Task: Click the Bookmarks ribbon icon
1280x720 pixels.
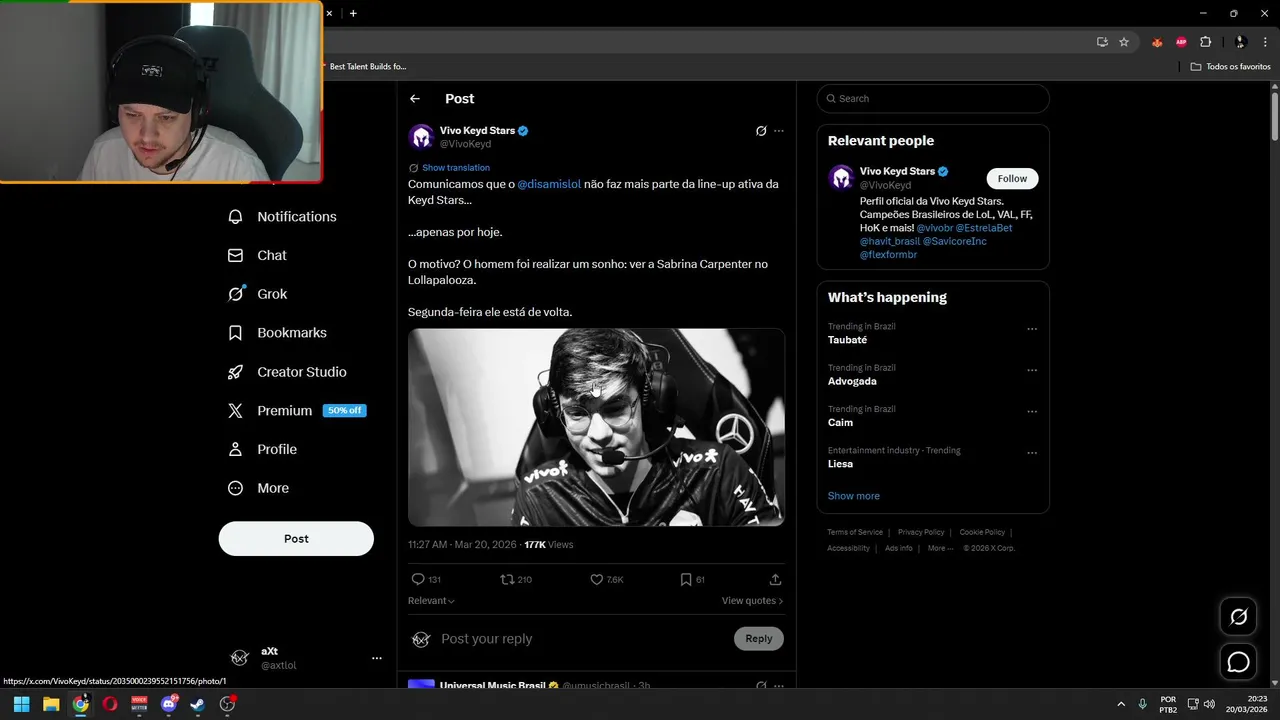Action: point(236,333)
